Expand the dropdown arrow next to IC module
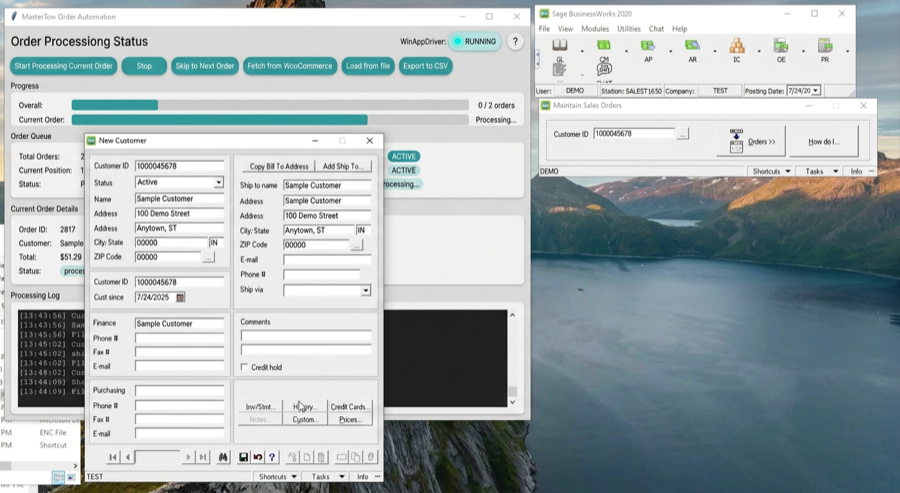900x493 pixels. click(x=759, y=52)
